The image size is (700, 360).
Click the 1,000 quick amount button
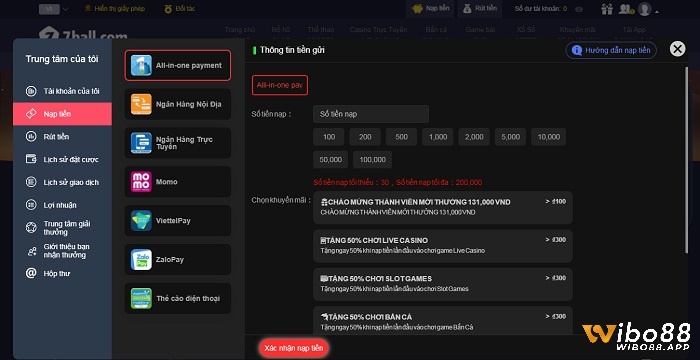click(x=438, y=137)
